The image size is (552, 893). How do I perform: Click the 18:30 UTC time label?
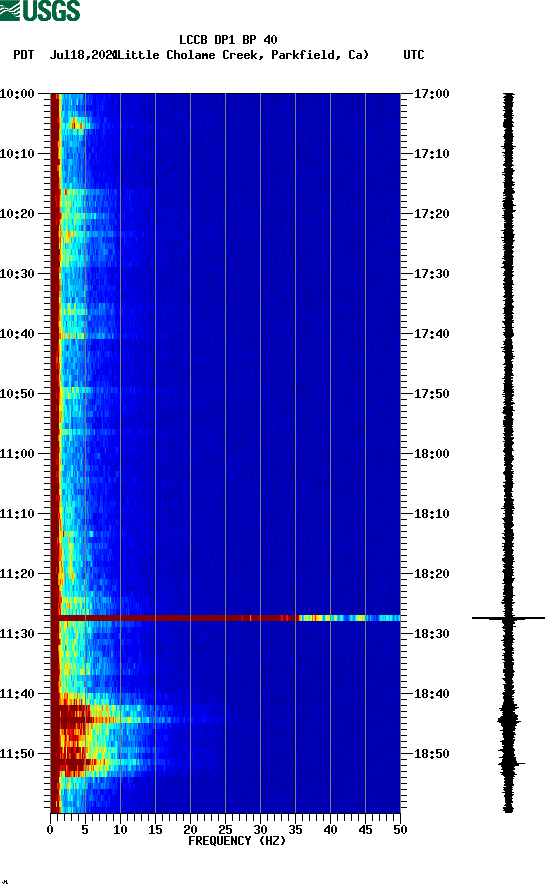431,634
